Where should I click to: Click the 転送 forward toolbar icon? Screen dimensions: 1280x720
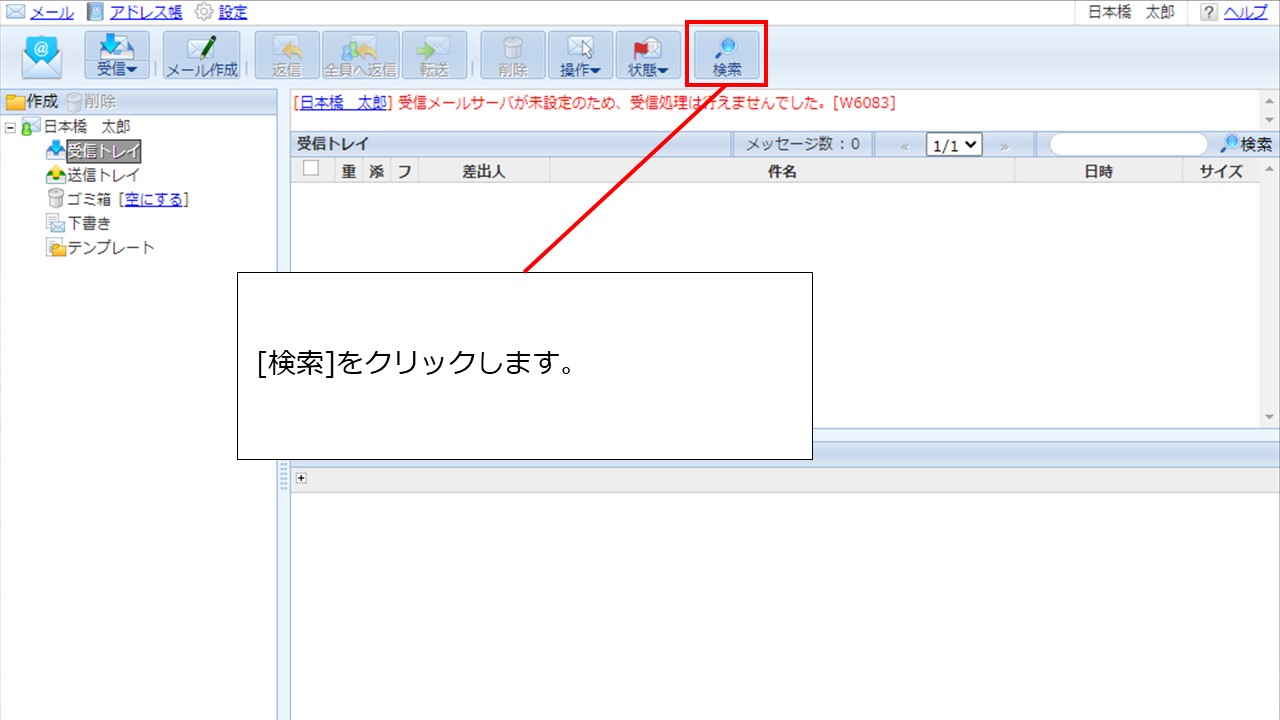coord(433,55)
